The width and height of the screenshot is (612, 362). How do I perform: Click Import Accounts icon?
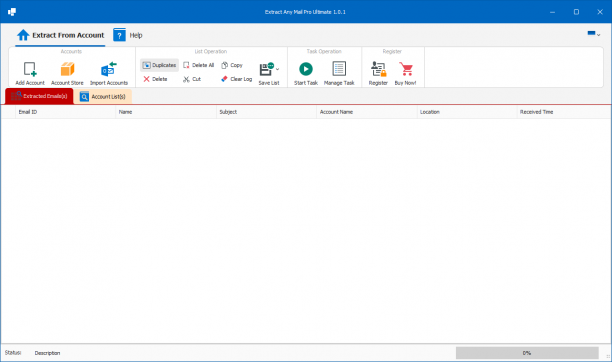tap(109, 69)
